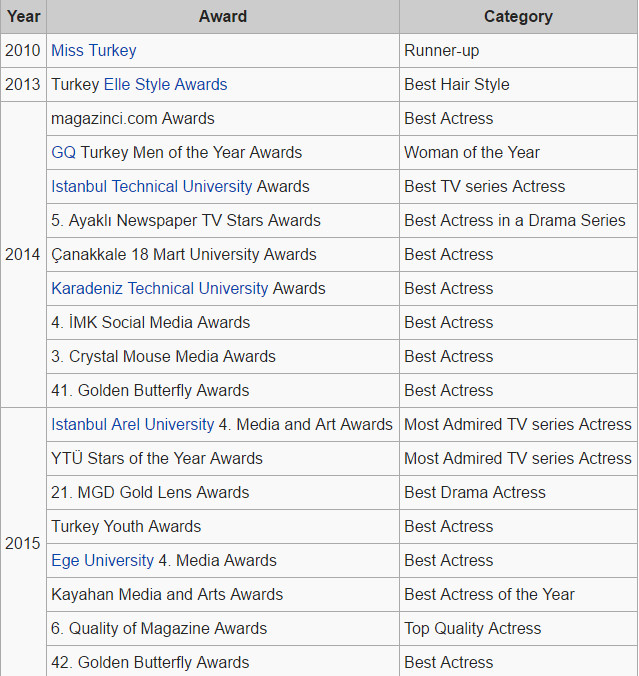Screen dimensions: 639x676
Task: Click the Best Drama Actress cell
Action: pyautogui.click(x=475, y=493)
